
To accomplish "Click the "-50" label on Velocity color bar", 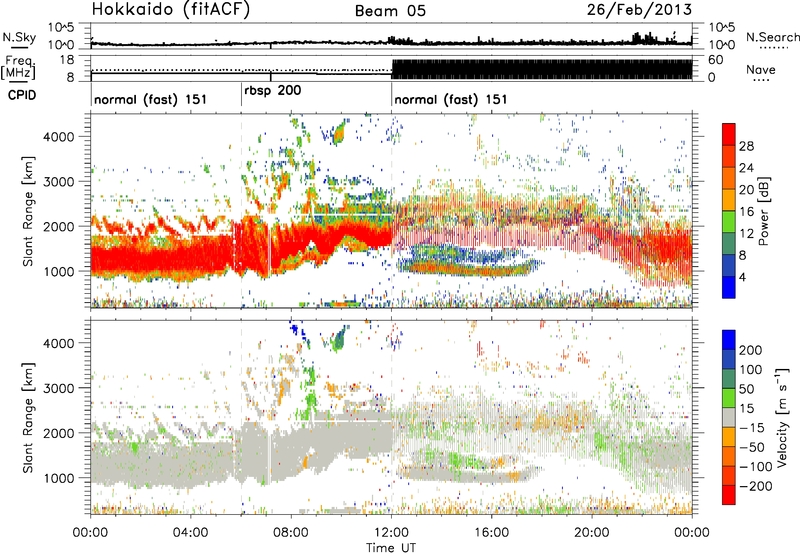I will pyautogui.click(x=752, y=448).
